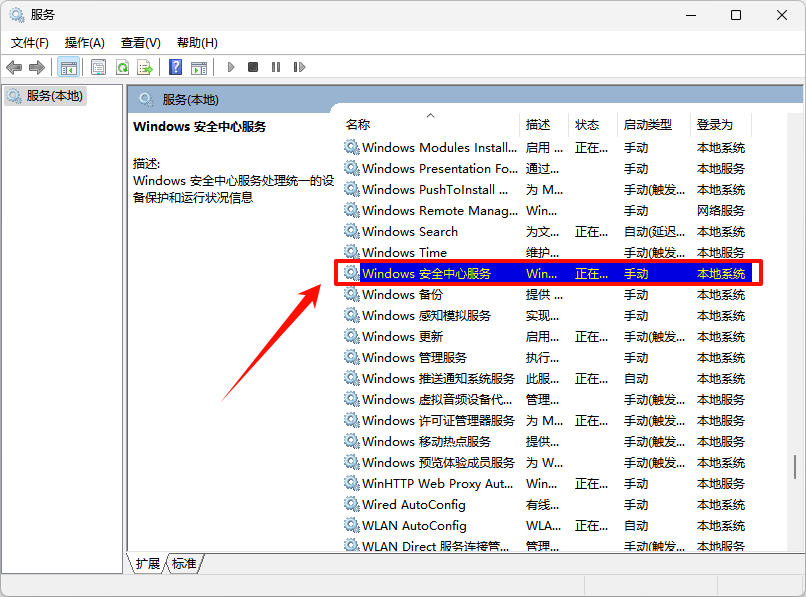The image size is (806, 597).
Task: Sort by the 登录为 column header
Action: (721, 124)
